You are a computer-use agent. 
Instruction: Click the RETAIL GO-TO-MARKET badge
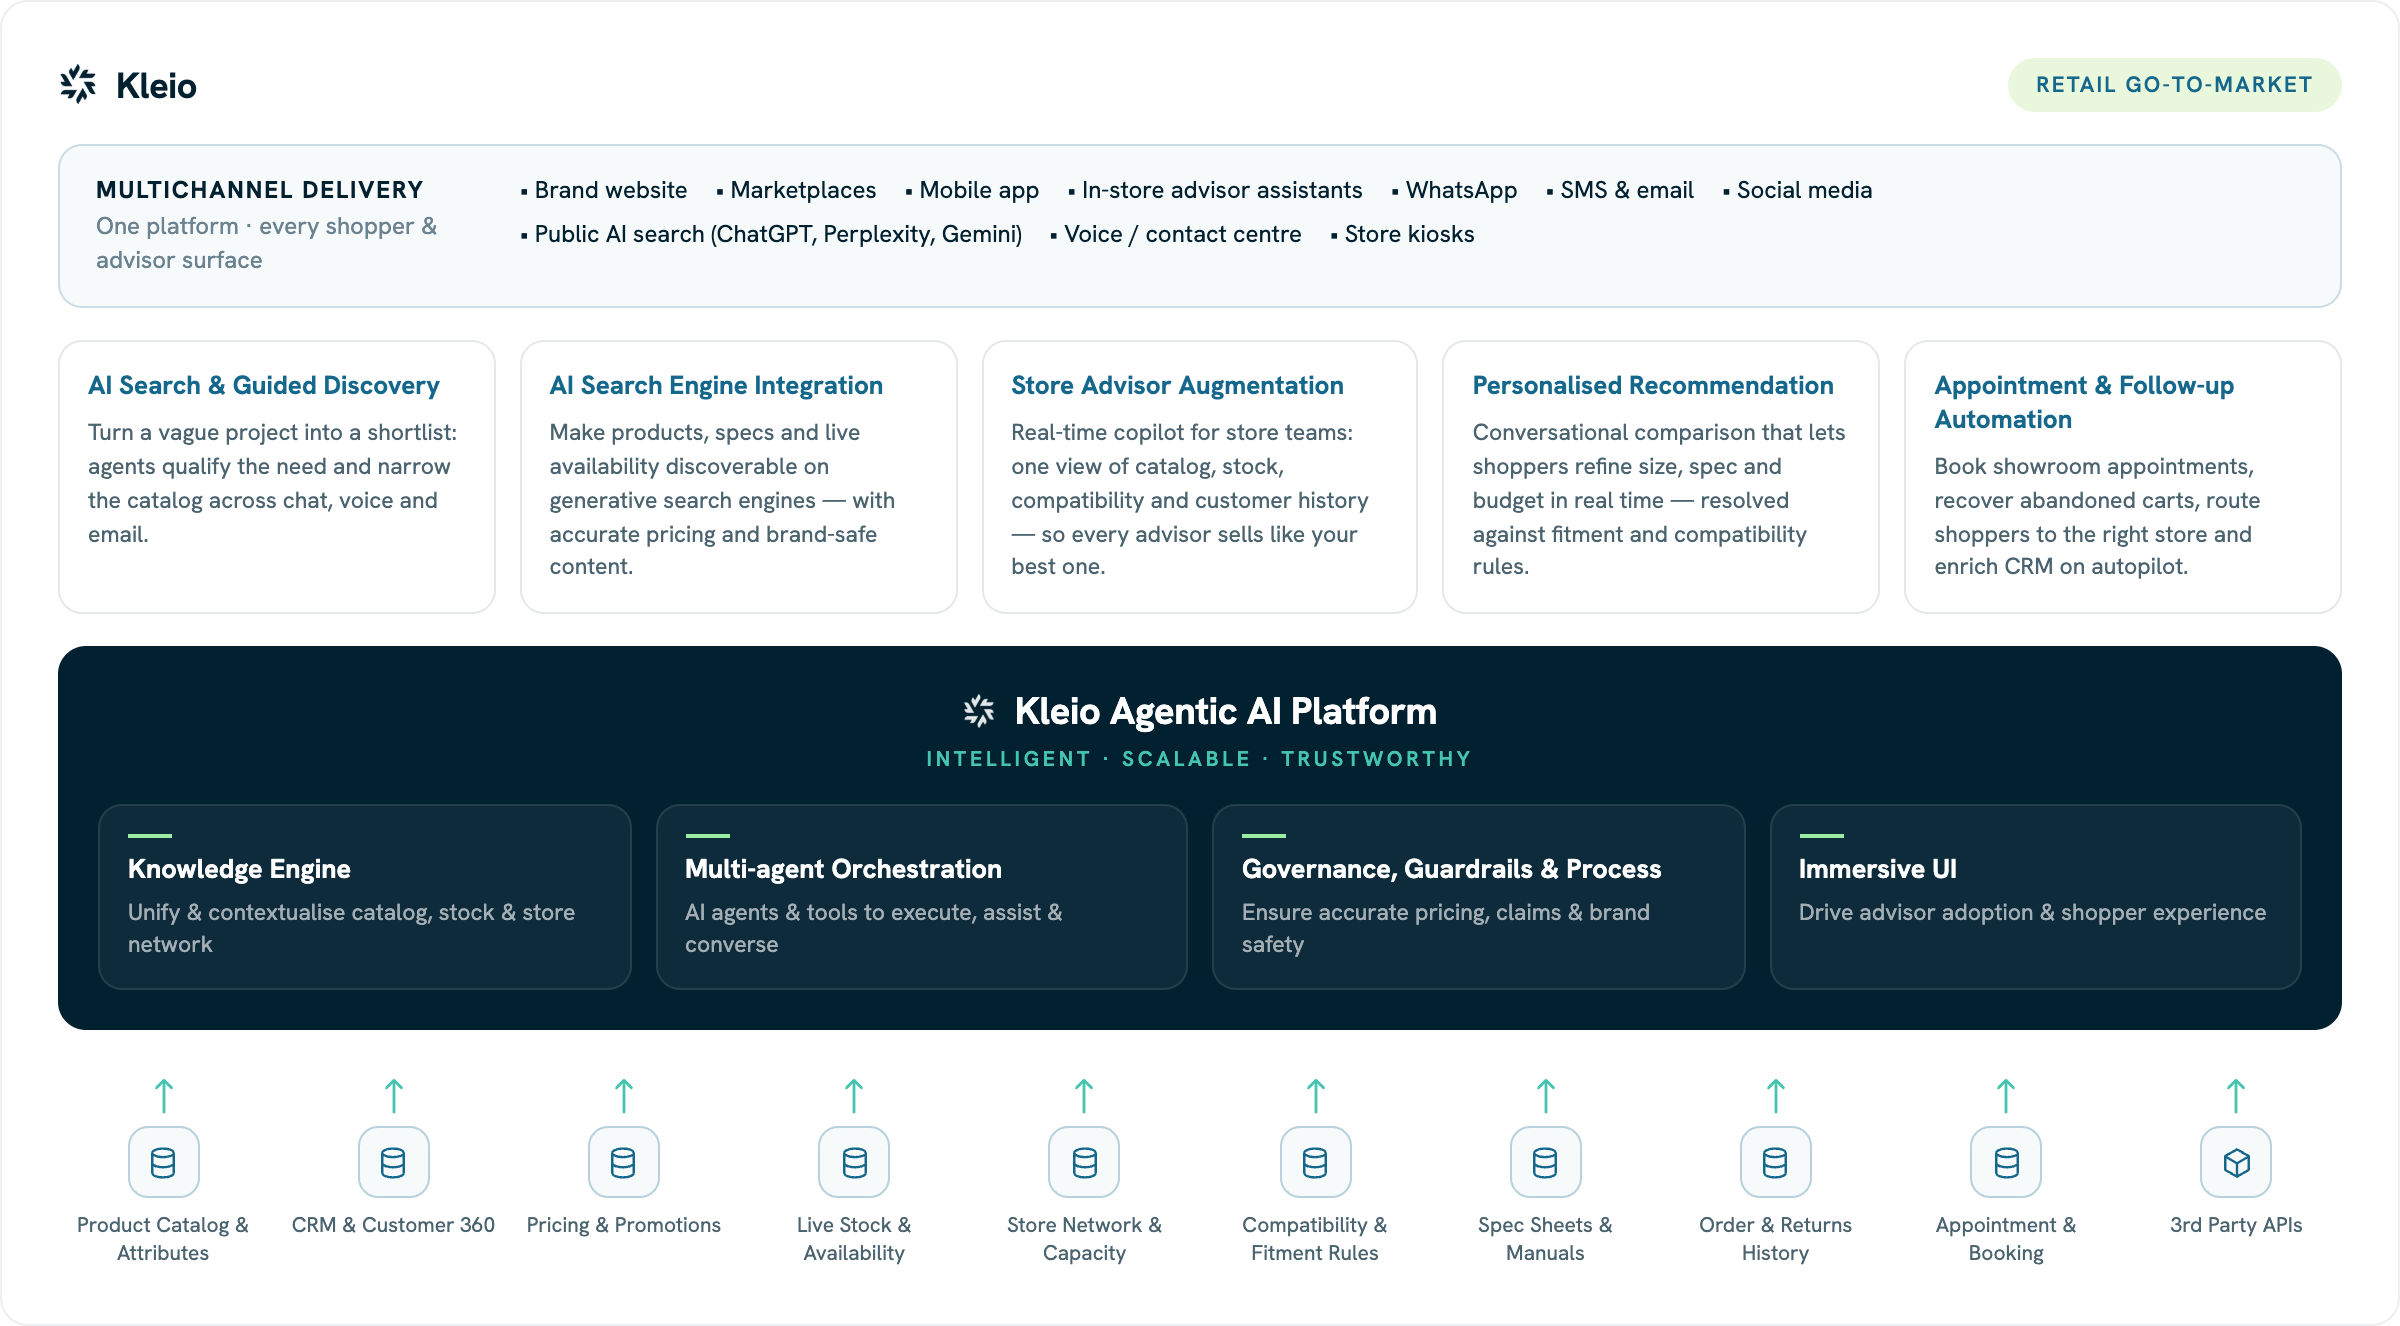click(x=2174, y=85)
